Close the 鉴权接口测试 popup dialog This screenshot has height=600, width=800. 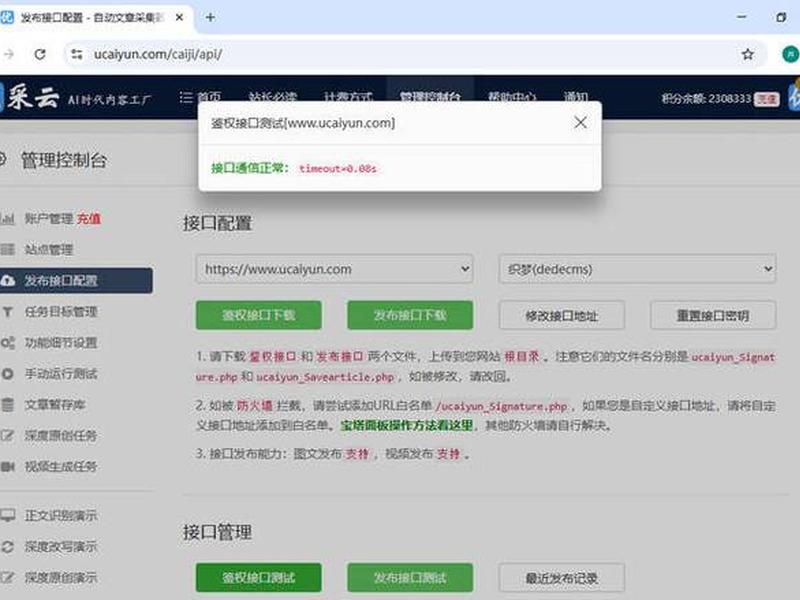coord(580,122)
